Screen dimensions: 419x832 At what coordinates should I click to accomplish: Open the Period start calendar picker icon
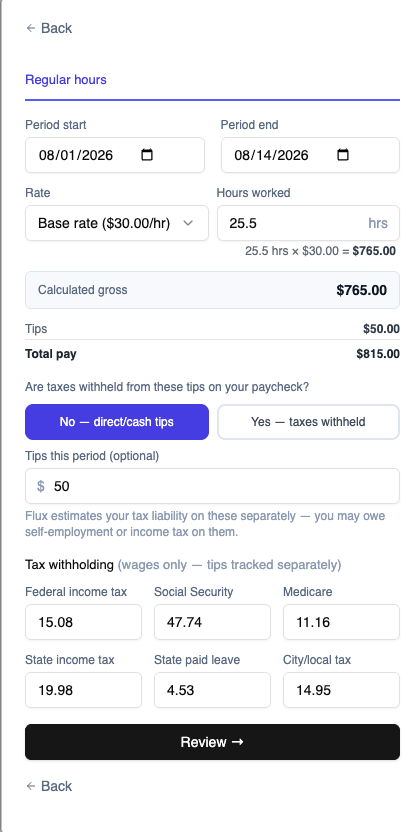point(147,155)
